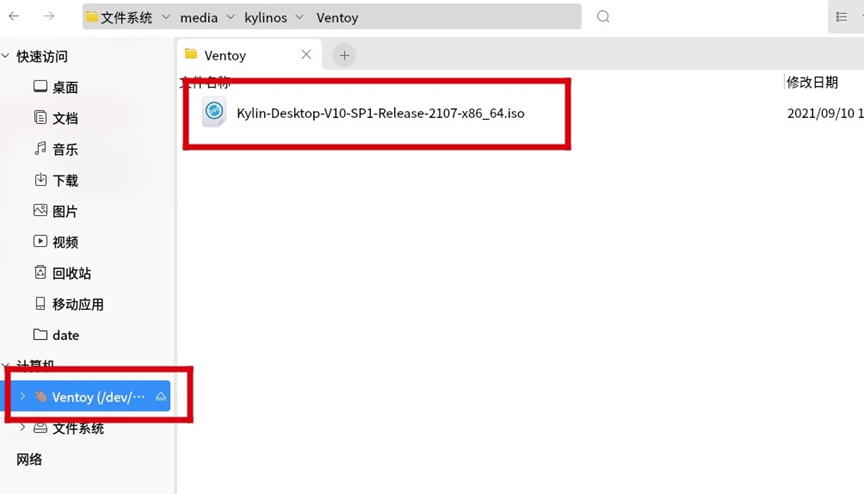Select the Kylin-Desktop-V10-SP1 ISO file
The width and height of the screenshot is (864, 494).
(380, 113)
